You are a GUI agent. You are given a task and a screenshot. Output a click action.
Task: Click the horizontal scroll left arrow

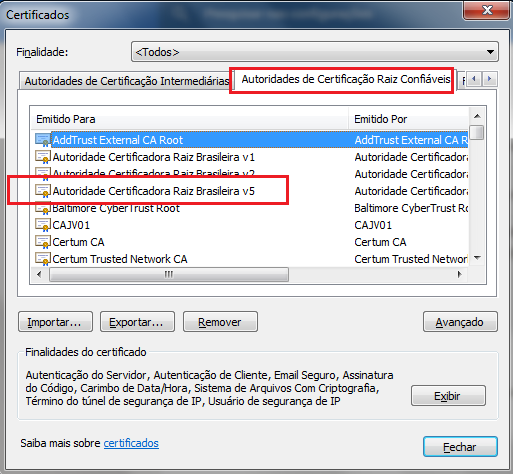tap(39, 274)
